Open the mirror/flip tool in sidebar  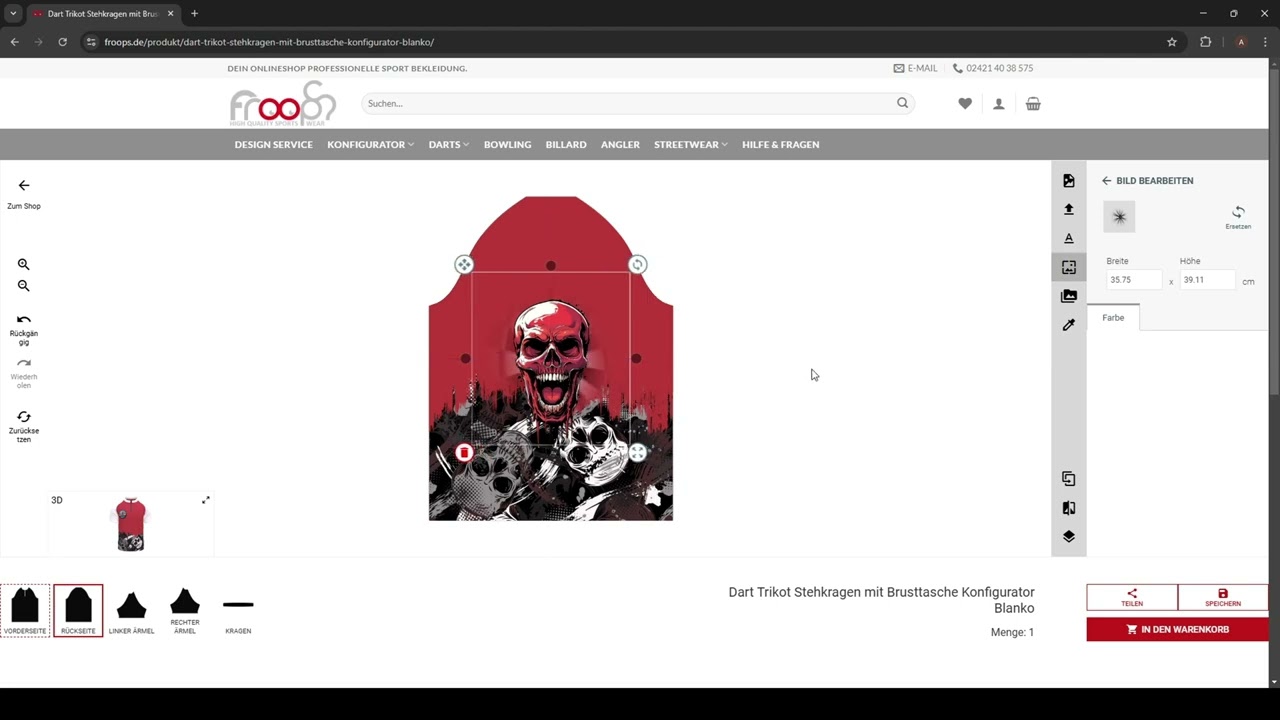coord(1069,508)
